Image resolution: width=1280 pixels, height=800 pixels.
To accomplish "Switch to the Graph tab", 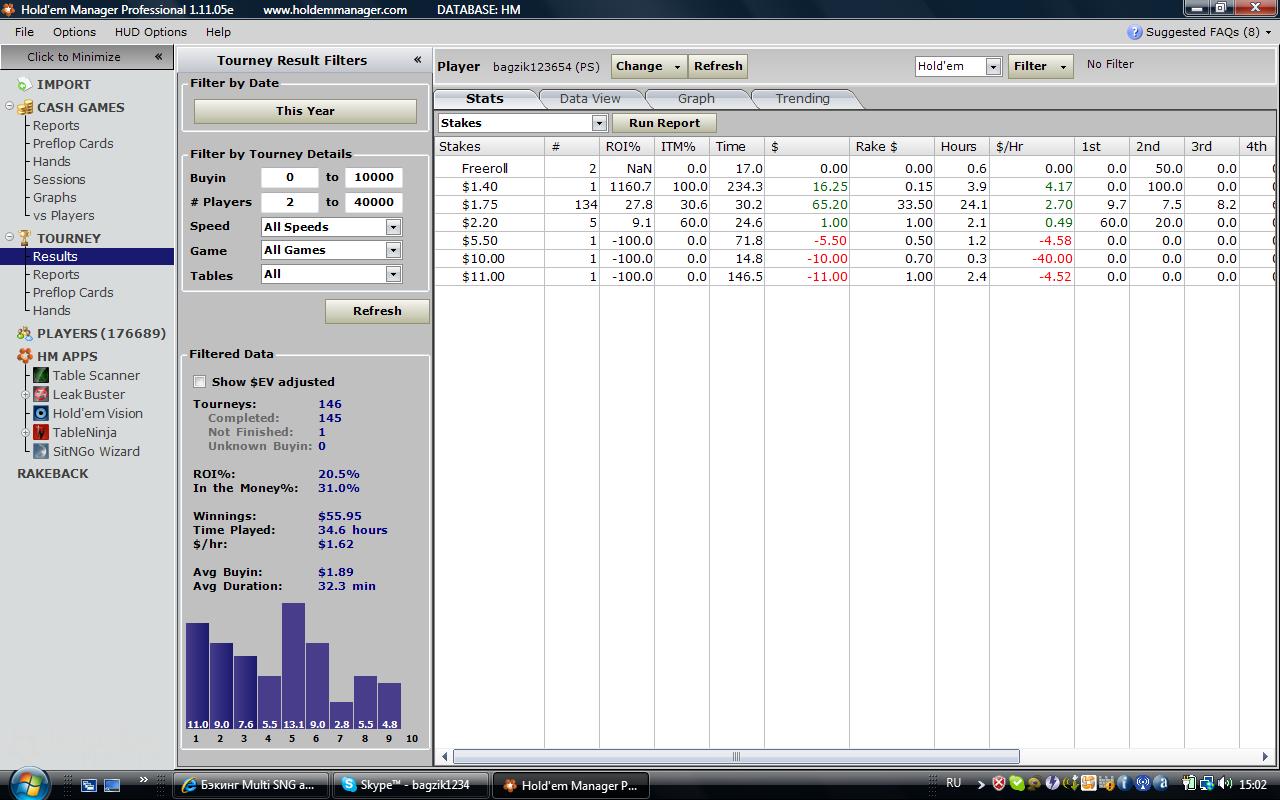I will click(696, 98).
